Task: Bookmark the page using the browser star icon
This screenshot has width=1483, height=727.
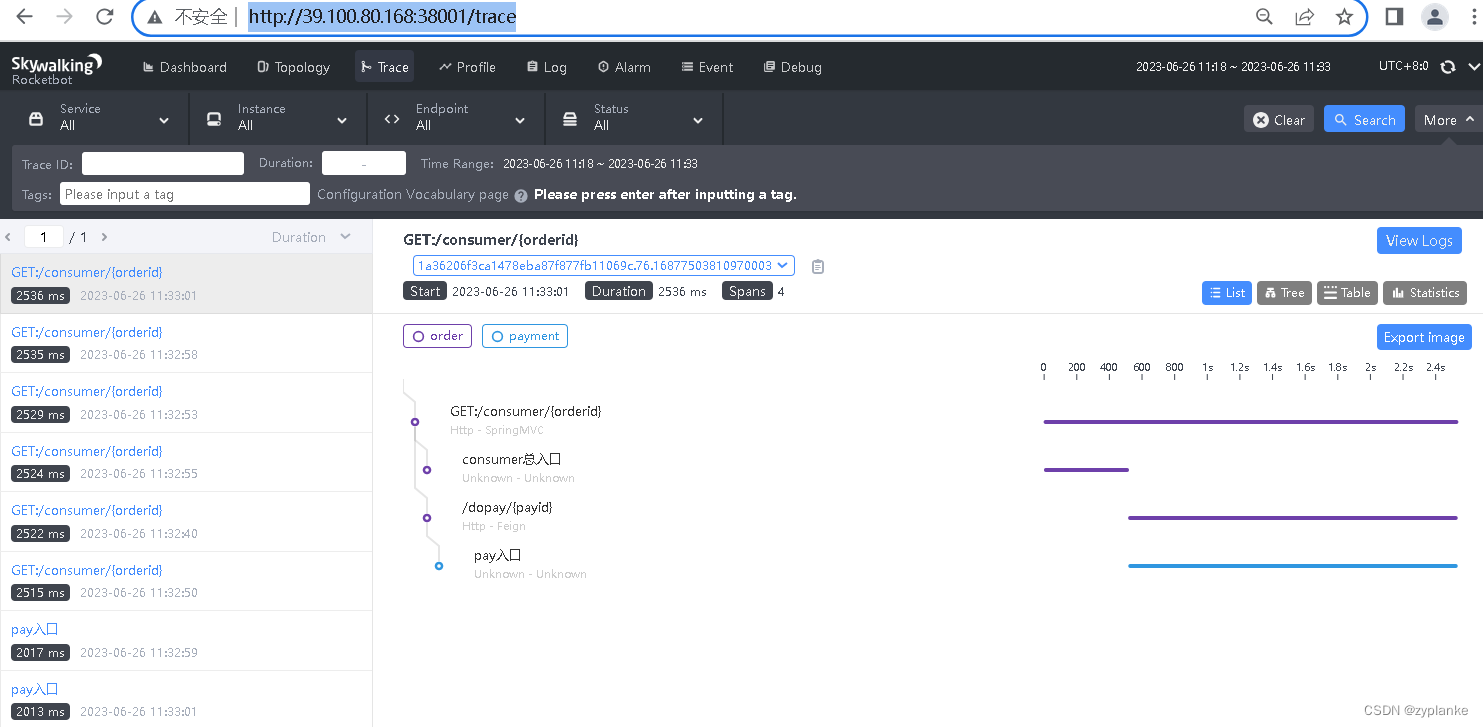Action: 1345,17
